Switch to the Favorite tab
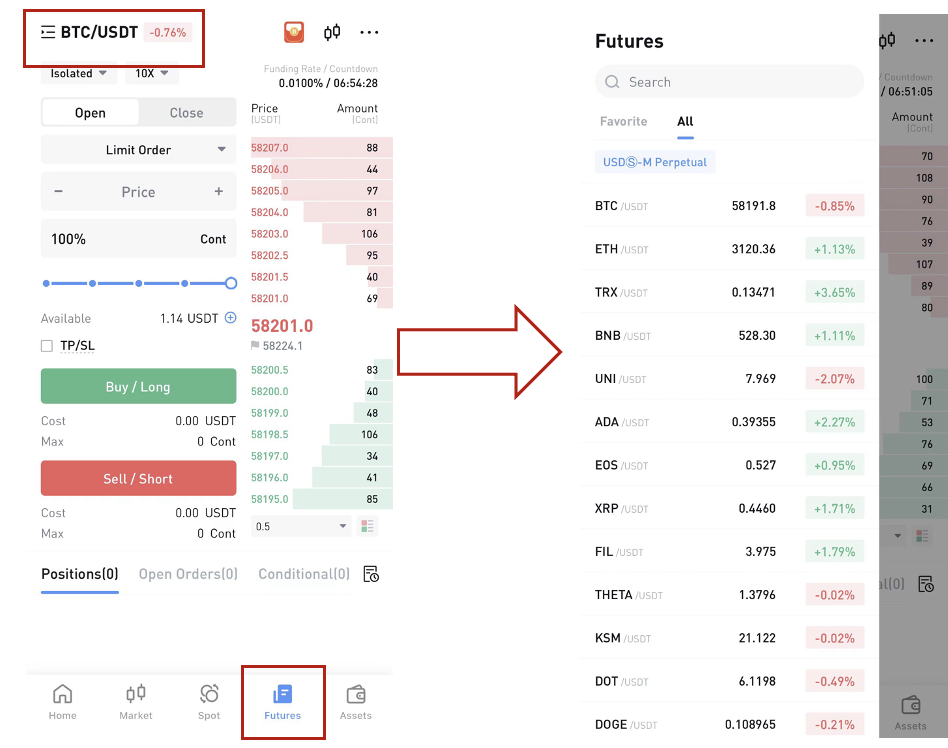Viewport: 948px width, 748px height. [623, 122]
